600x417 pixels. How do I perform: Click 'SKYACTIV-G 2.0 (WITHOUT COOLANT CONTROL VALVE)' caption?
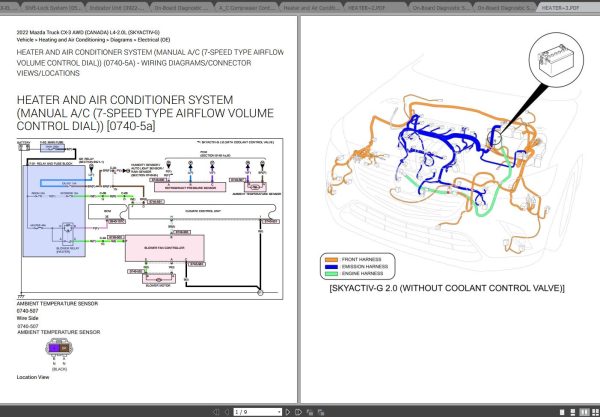[447, 288]
